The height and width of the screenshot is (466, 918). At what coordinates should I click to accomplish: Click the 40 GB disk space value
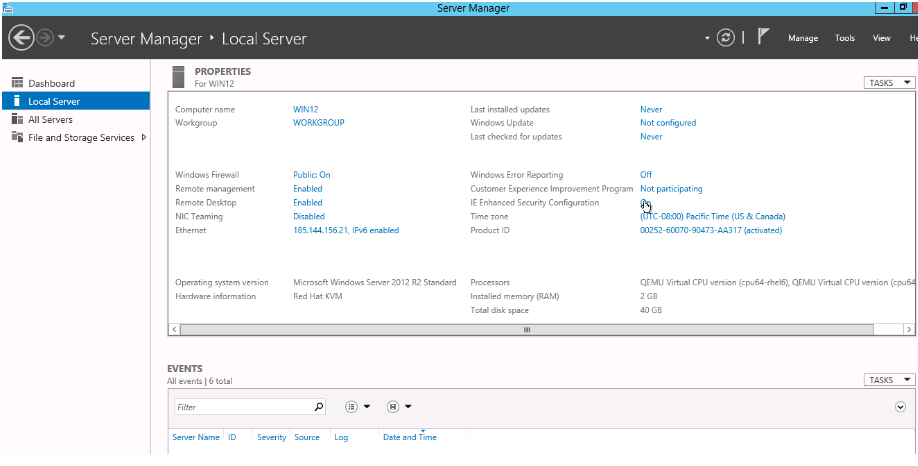click(651, 310)
